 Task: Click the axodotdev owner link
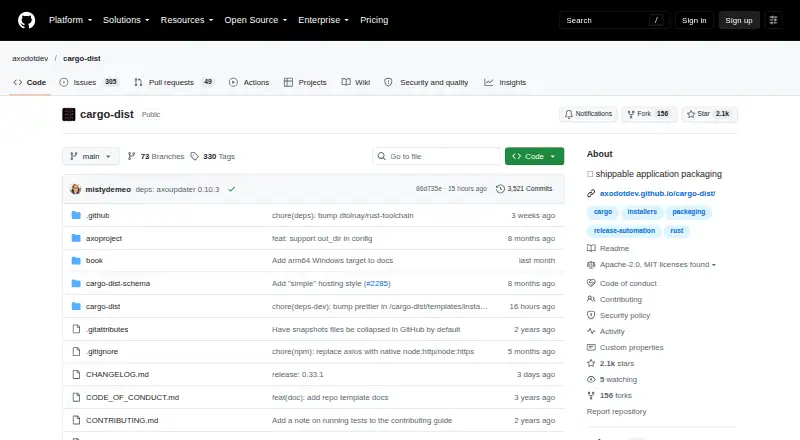pos(30,58)
